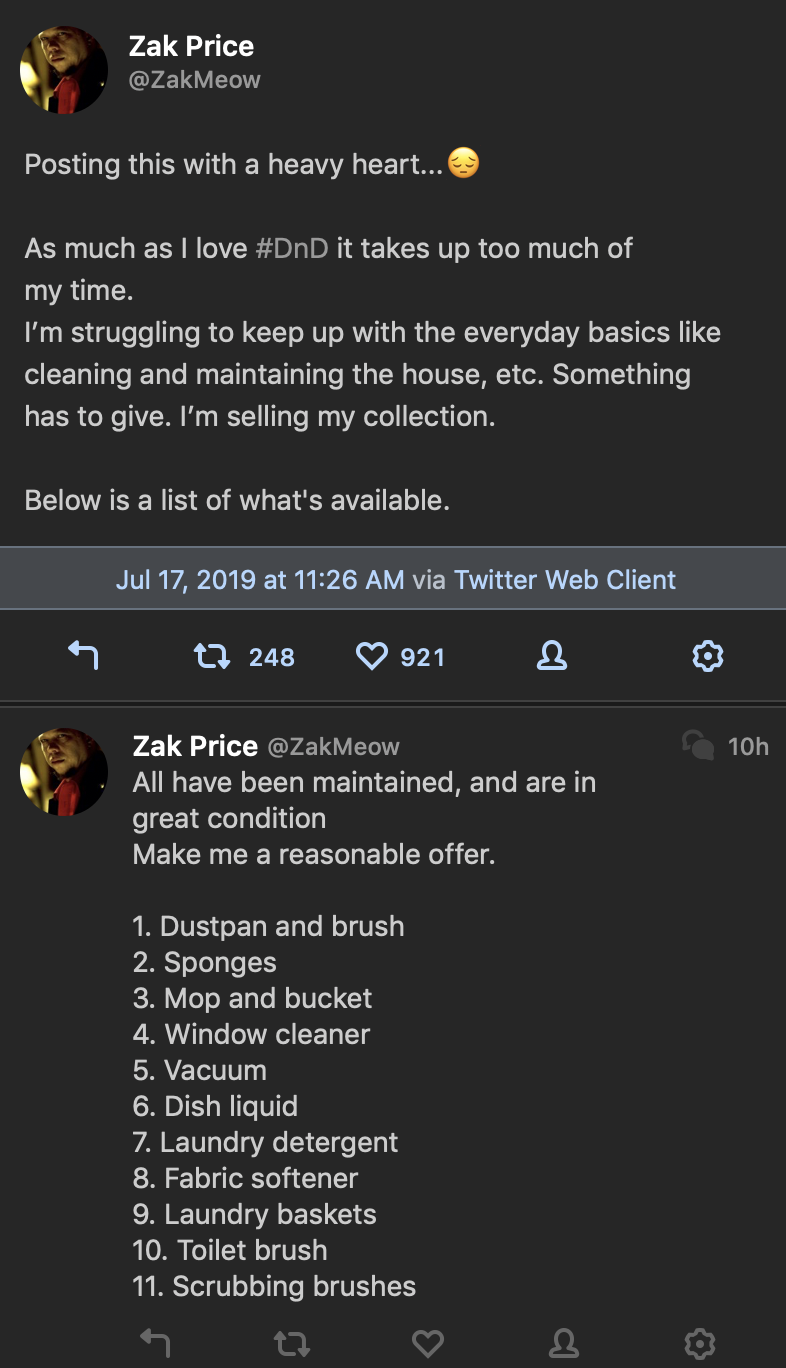Click Zak Price name in reply tweet
The height and width of the screenshot is (1368, 786).
pos(195,746)
